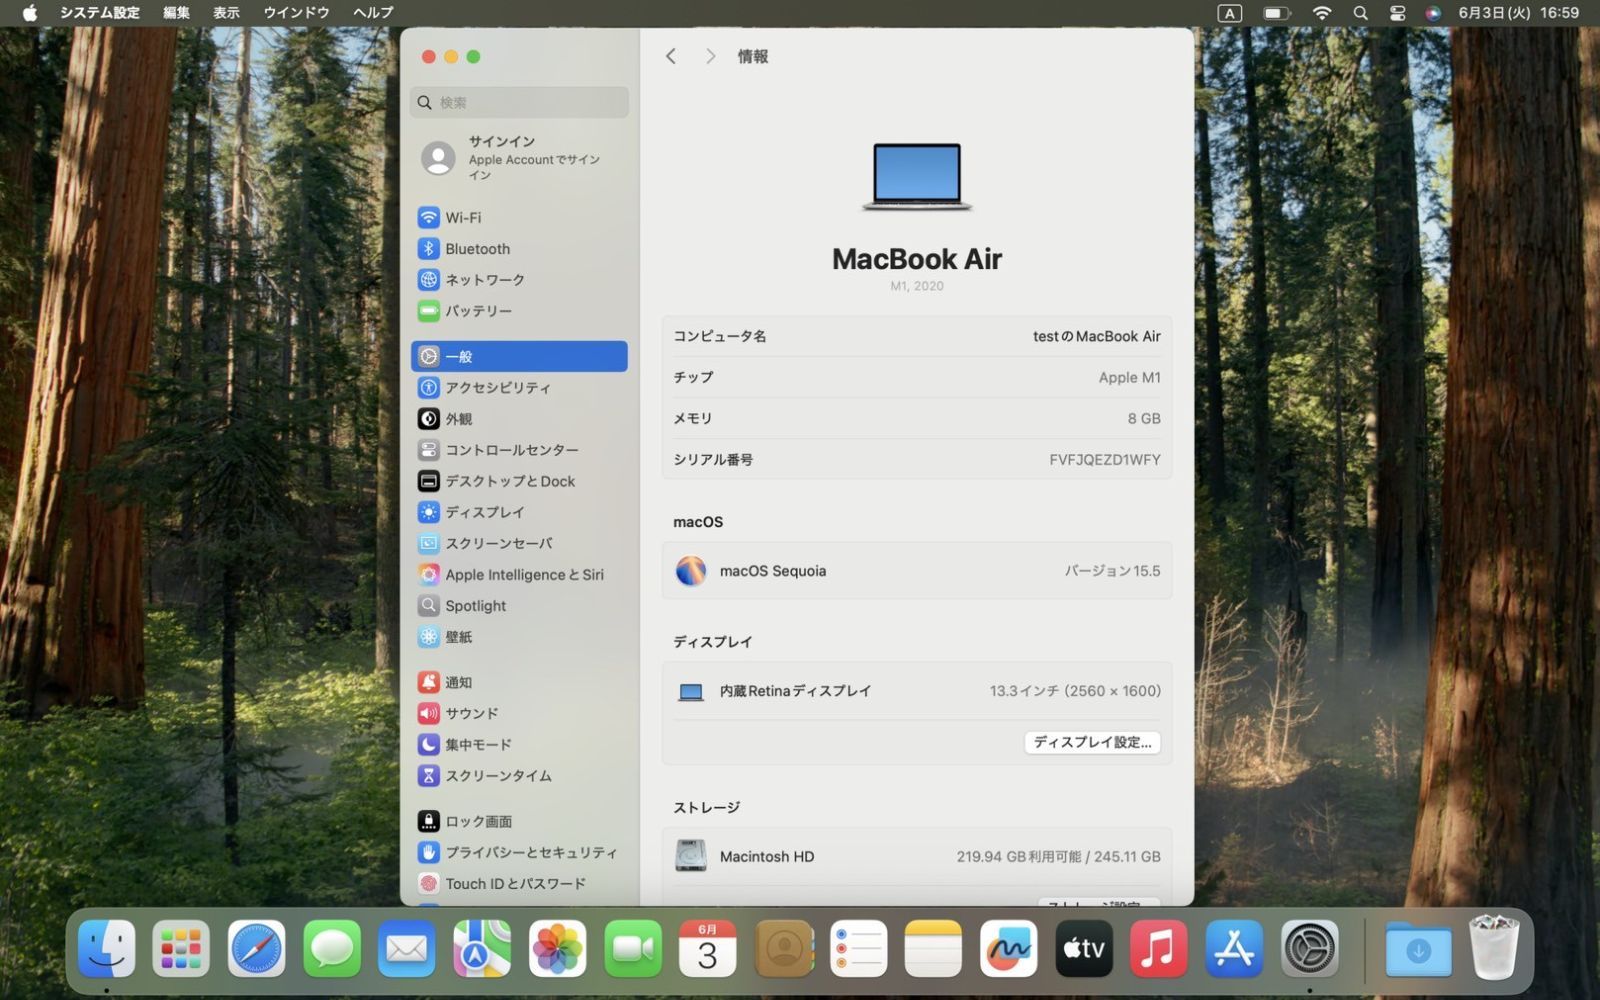Open Photos from the Dock
1600x1000 pixels.
click(x=557, y=948)
